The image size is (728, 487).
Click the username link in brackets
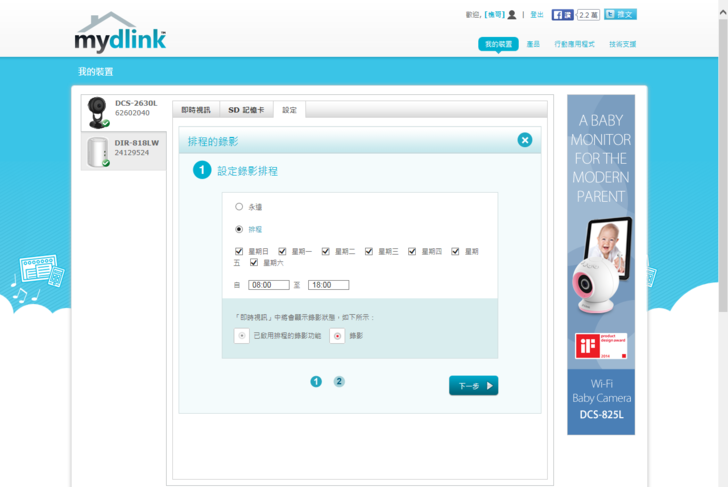click(x=494, y=15)
